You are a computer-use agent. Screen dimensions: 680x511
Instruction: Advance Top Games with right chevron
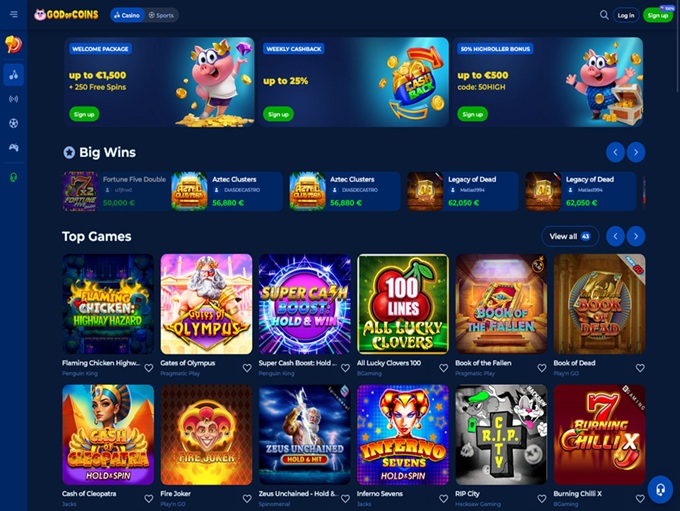click(x=636, y=236)
